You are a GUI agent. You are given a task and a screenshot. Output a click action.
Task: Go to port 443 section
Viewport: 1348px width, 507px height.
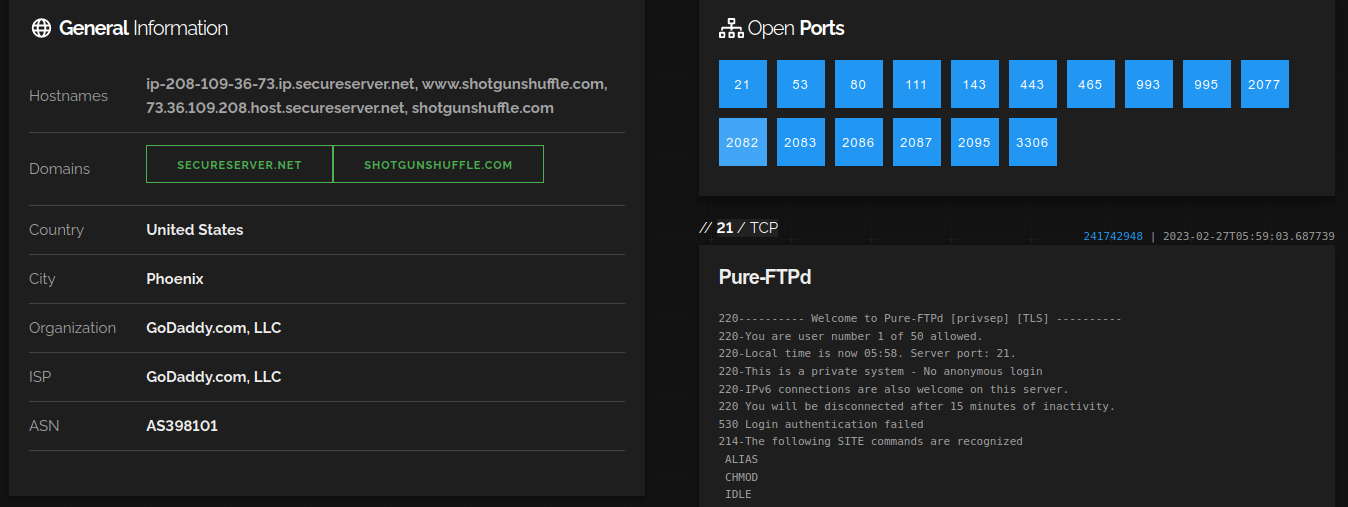click(1032, 84)
